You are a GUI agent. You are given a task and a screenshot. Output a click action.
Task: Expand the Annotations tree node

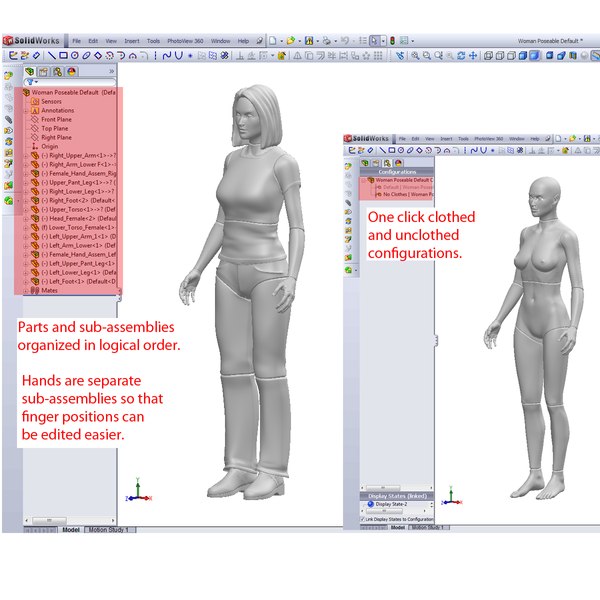coord(26,111)
